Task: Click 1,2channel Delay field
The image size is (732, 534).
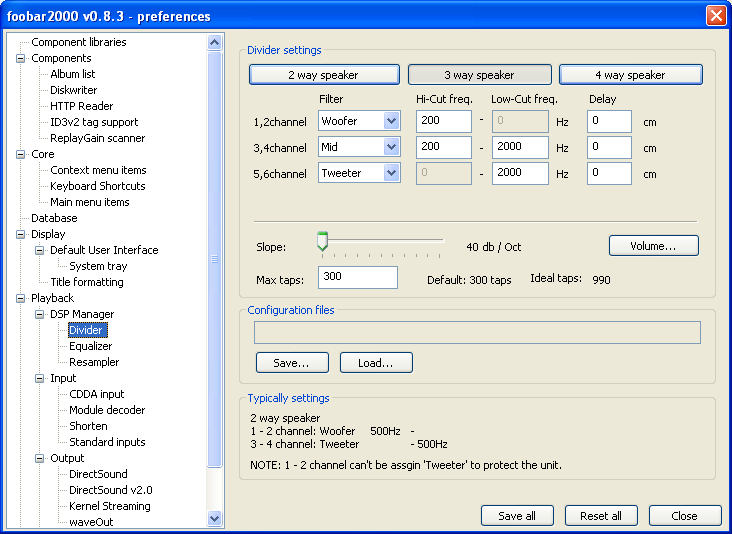Action: [x=609, y=121]
